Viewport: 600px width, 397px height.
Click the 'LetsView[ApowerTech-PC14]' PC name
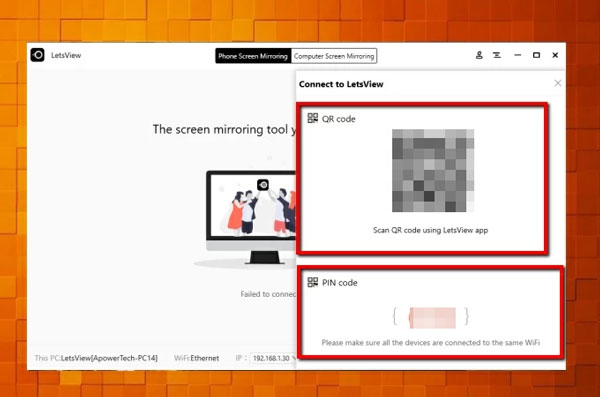[x=109, y=358]
